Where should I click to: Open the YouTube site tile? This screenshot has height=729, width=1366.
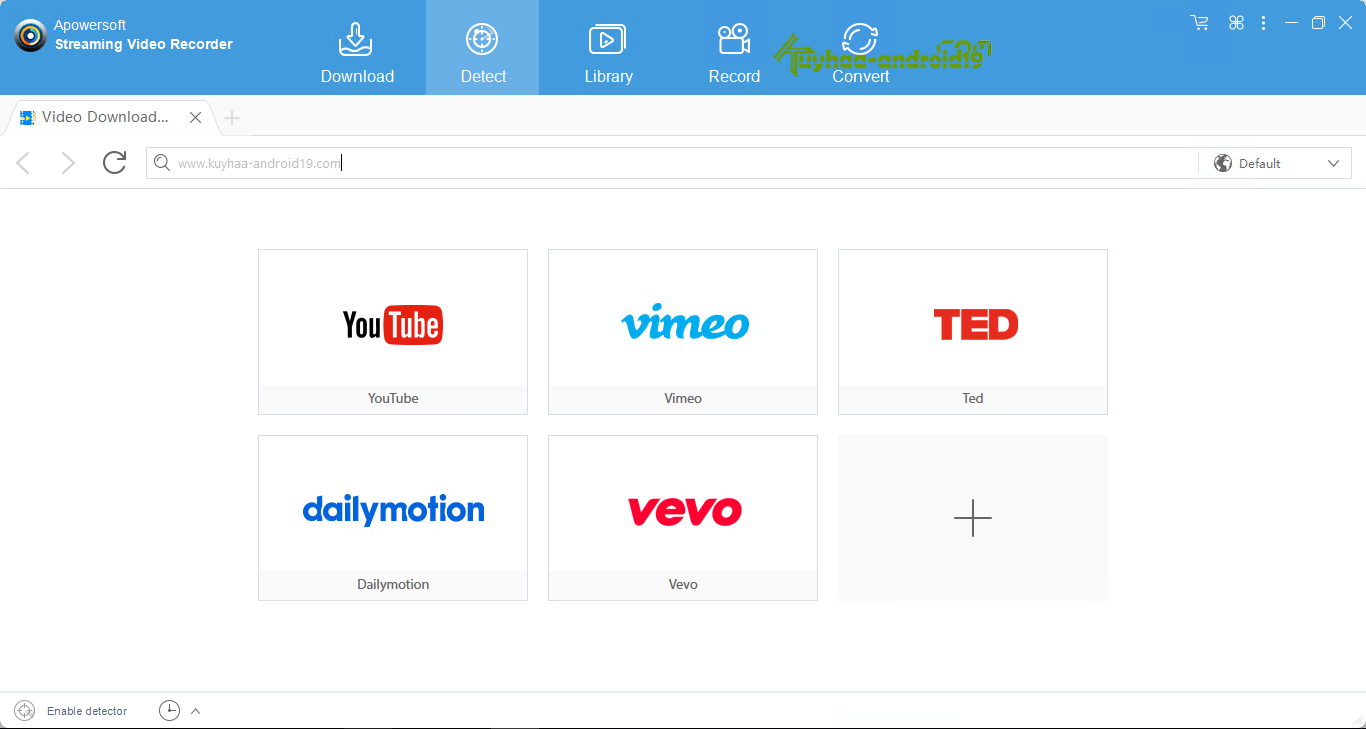point(393,332)
